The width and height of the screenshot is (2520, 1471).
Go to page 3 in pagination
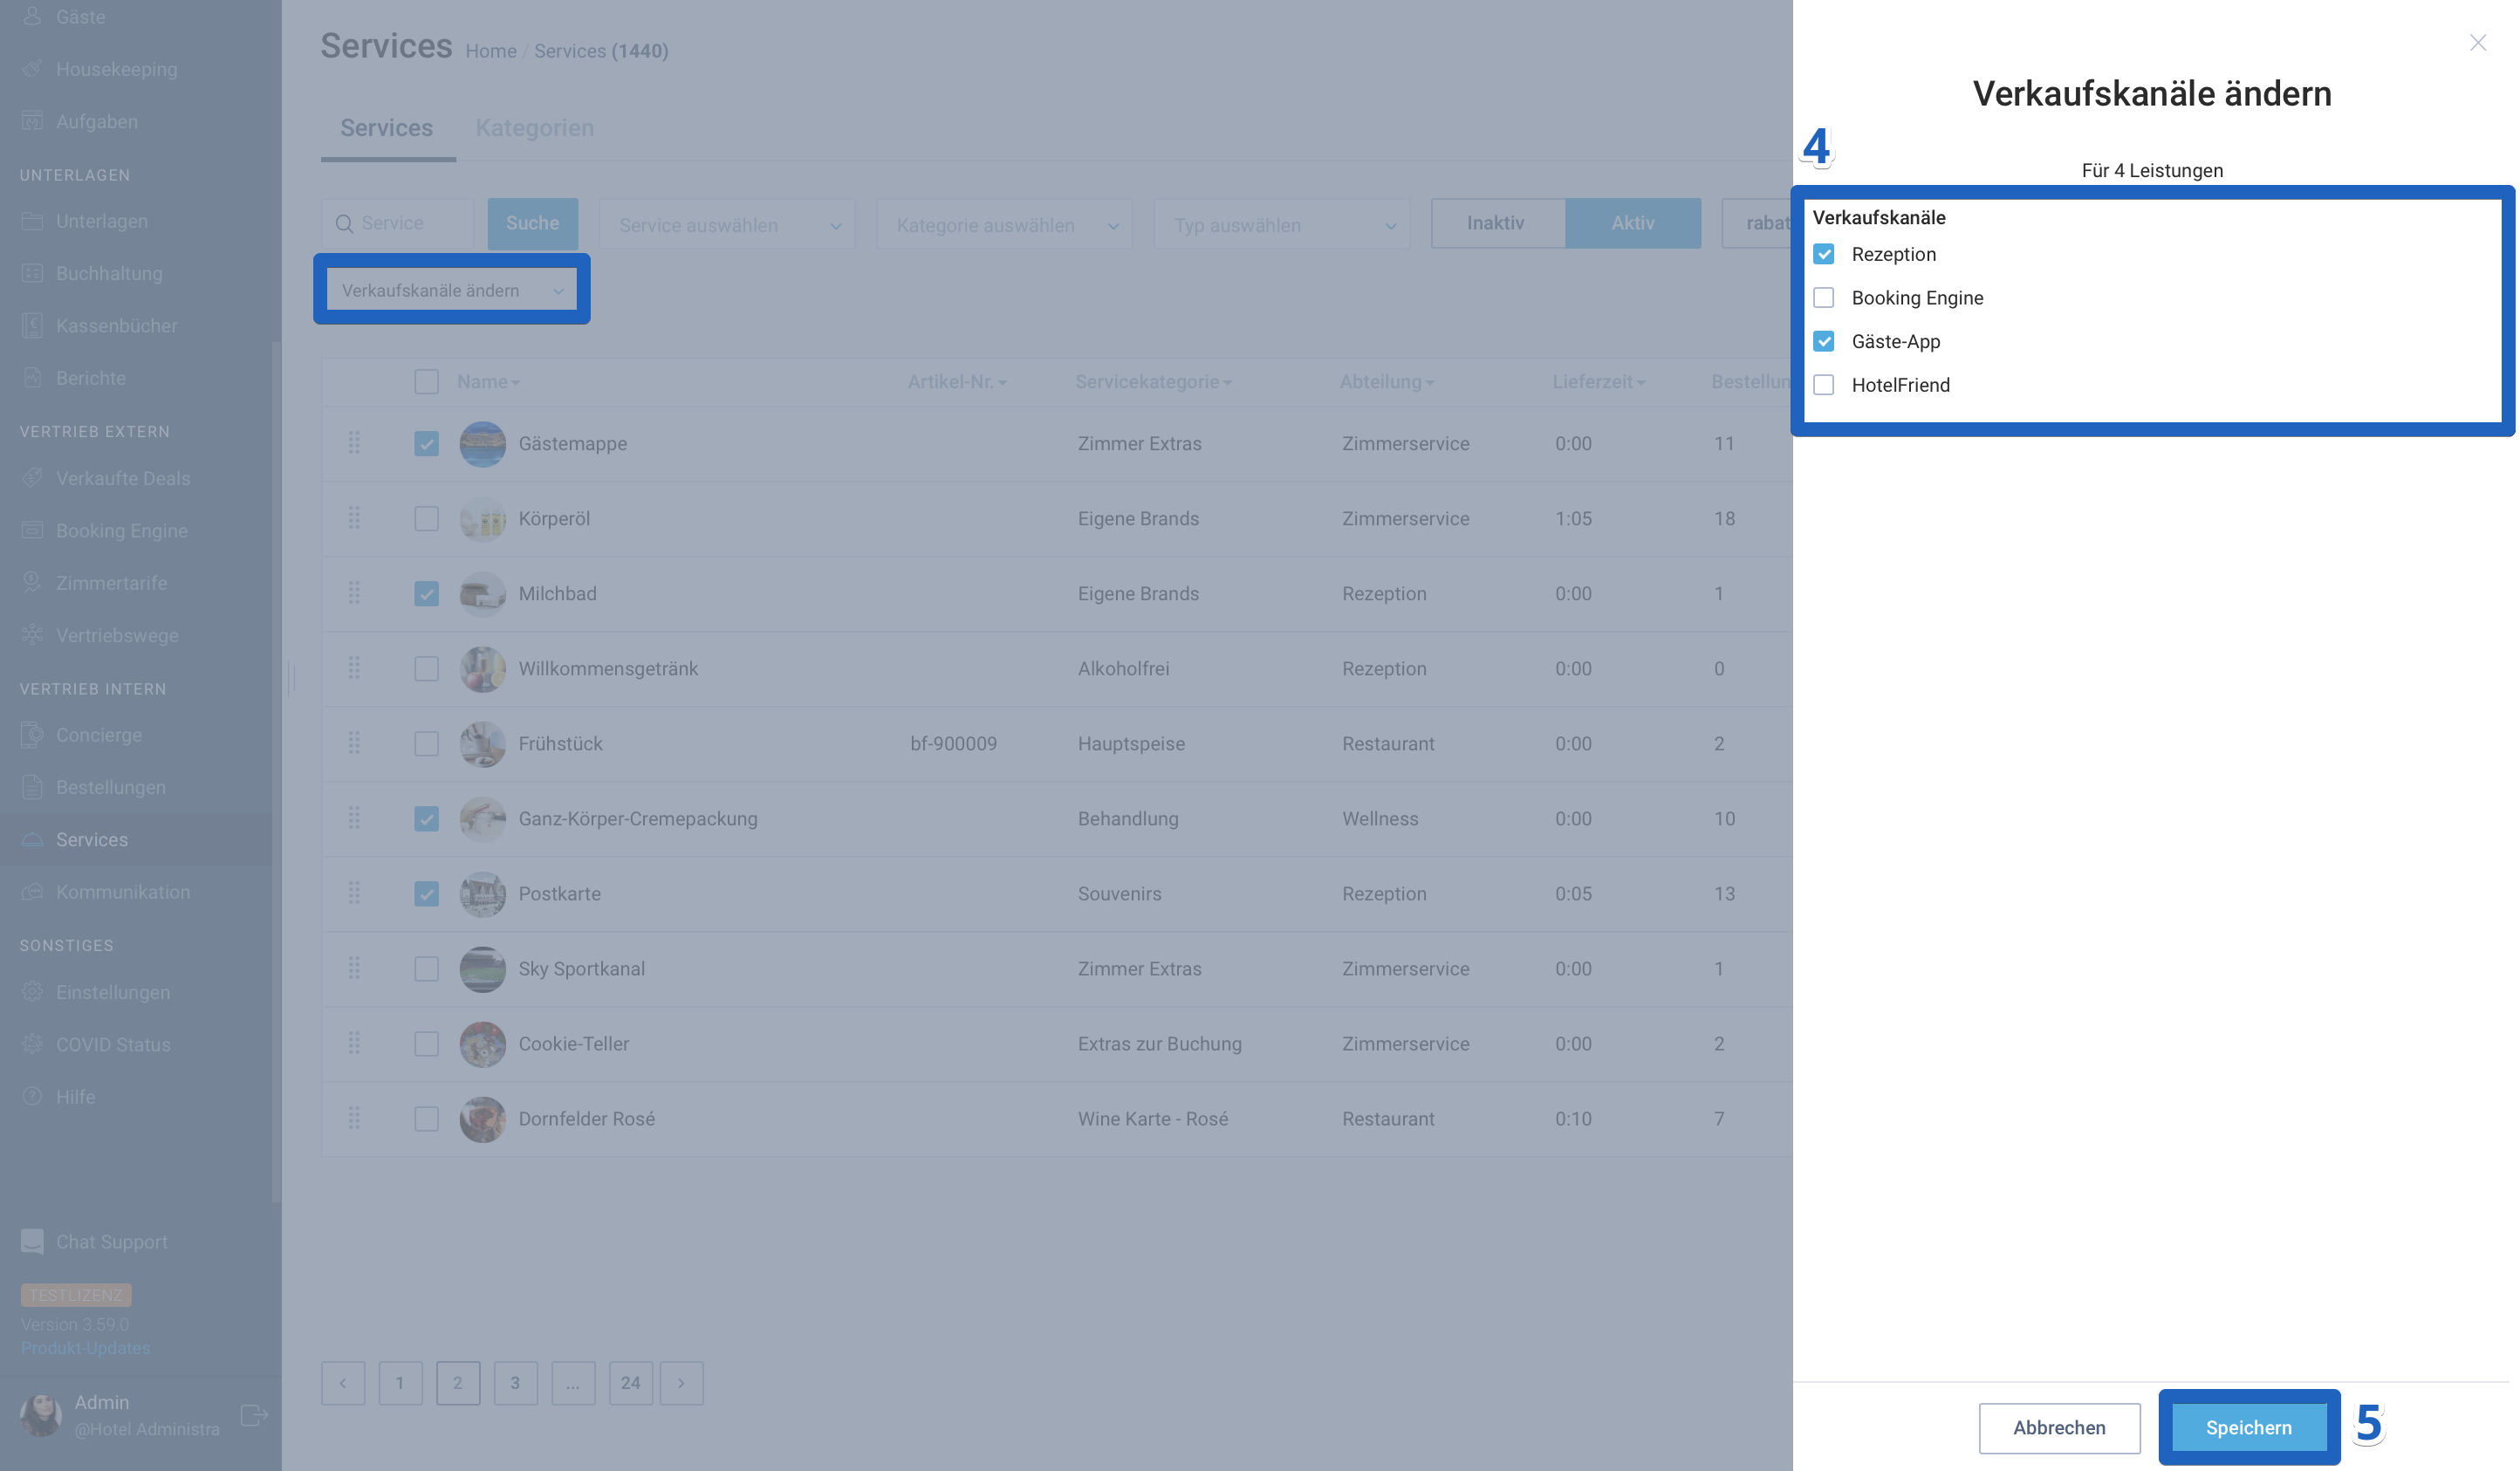pos(515,1383)
